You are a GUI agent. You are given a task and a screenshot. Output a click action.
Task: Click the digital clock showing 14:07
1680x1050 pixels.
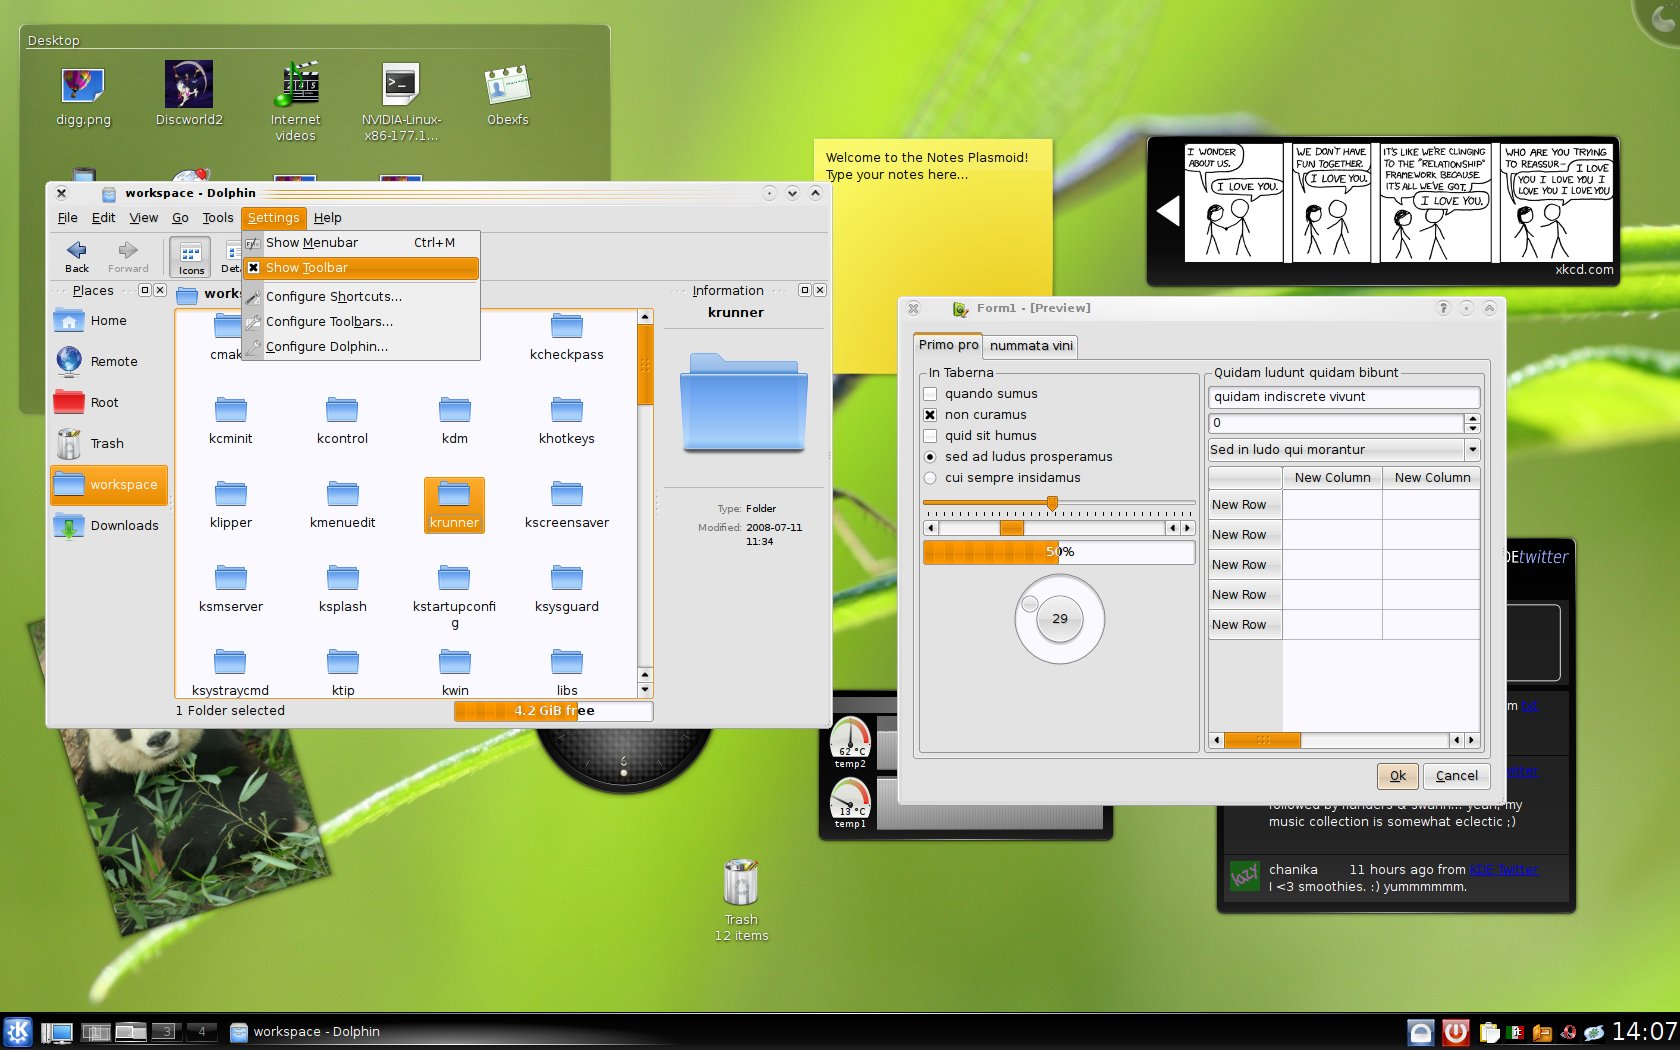[1644, 1032]
